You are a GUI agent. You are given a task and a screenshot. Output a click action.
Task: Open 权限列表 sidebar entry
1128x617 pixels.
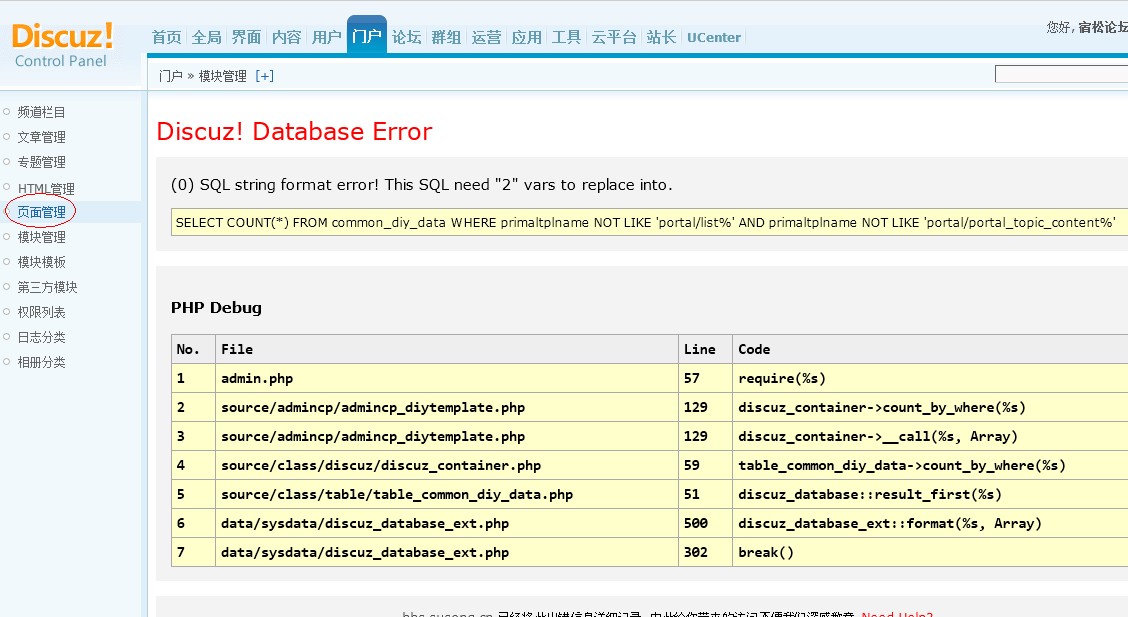[41, 313]
